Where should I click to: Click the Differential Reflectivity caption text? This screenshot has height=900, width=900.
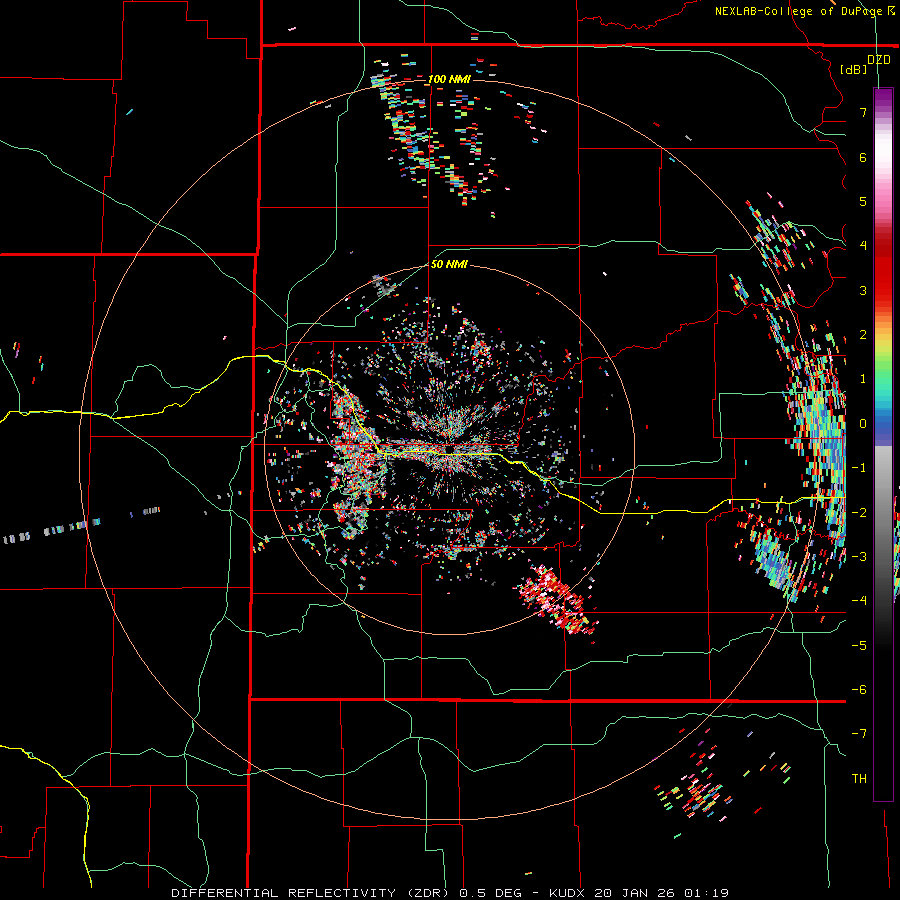[x=450, y=893]
